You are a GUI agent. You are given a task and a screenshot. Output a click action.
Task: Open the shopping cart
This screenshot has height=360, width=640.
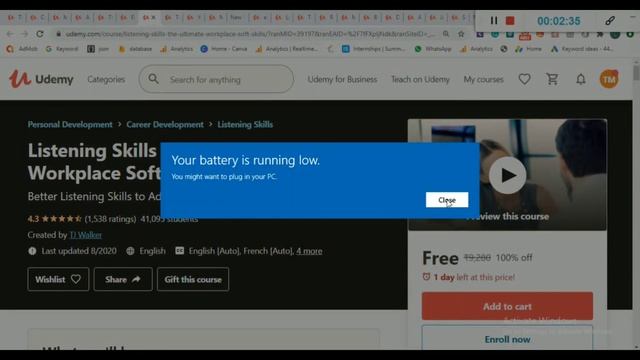coord(552,79)
